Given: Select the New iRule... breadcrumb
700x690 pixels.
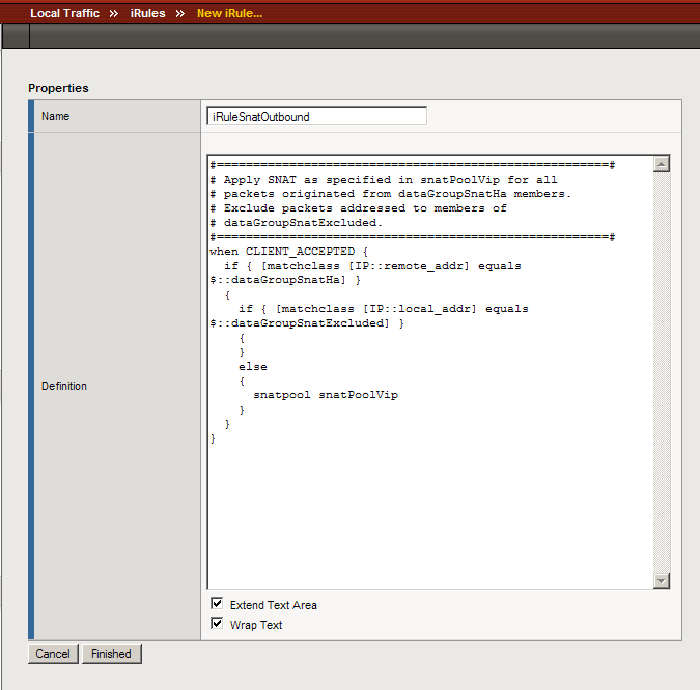Looking at the screenshot, I should (x=229, y=14).
